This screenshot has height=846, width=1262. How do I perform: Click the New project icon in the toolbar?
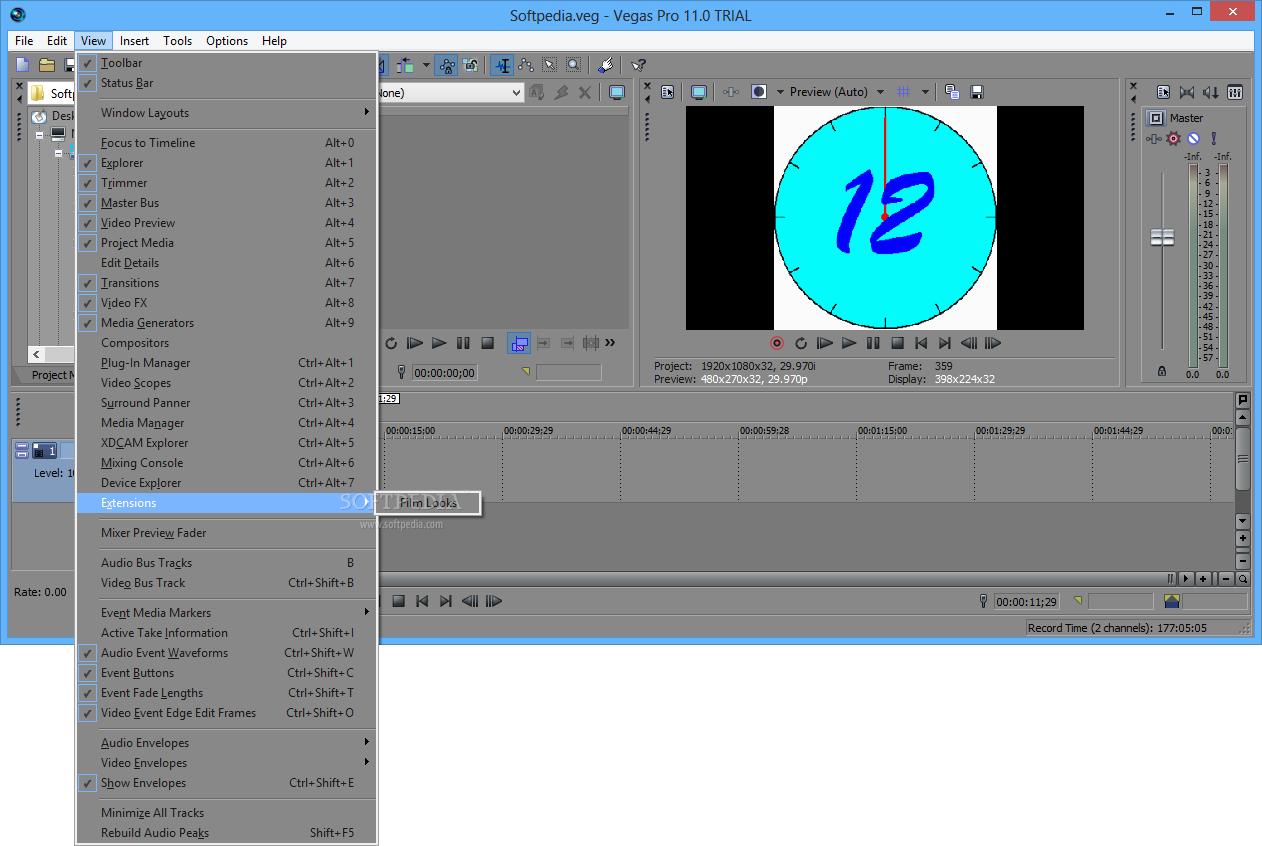pyautogui.click(x=23, y=65)
